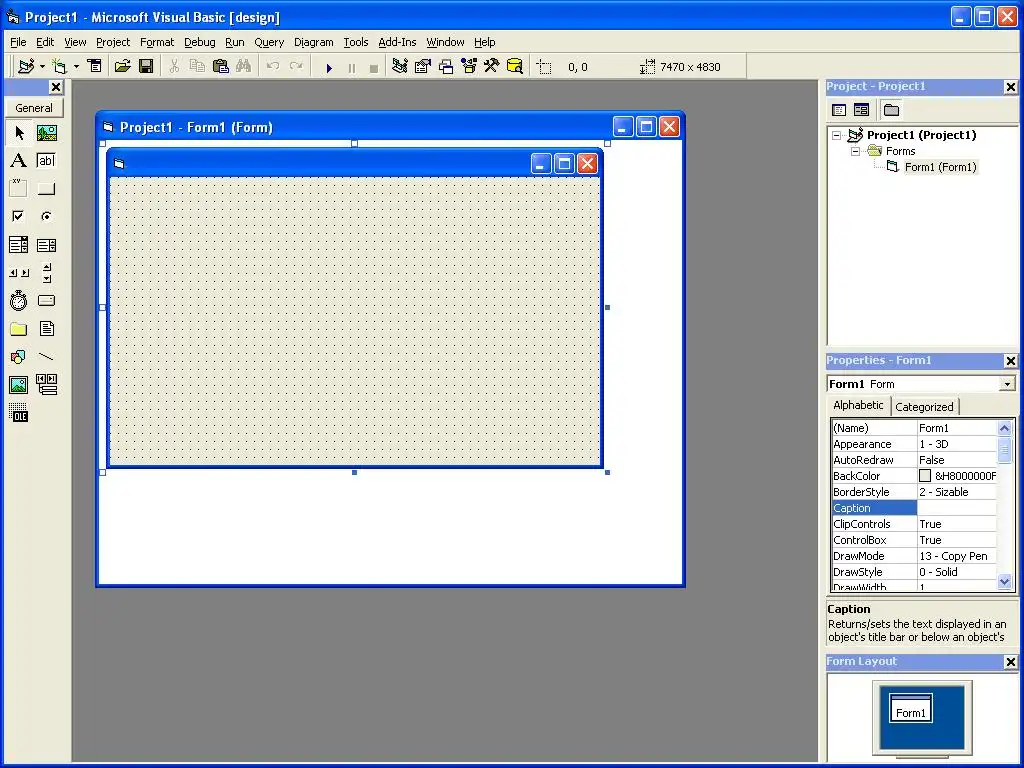This screenshot has width=1024, height=768.
Task: Click the Data View Window toolbar icon
Action: (515, 66)
